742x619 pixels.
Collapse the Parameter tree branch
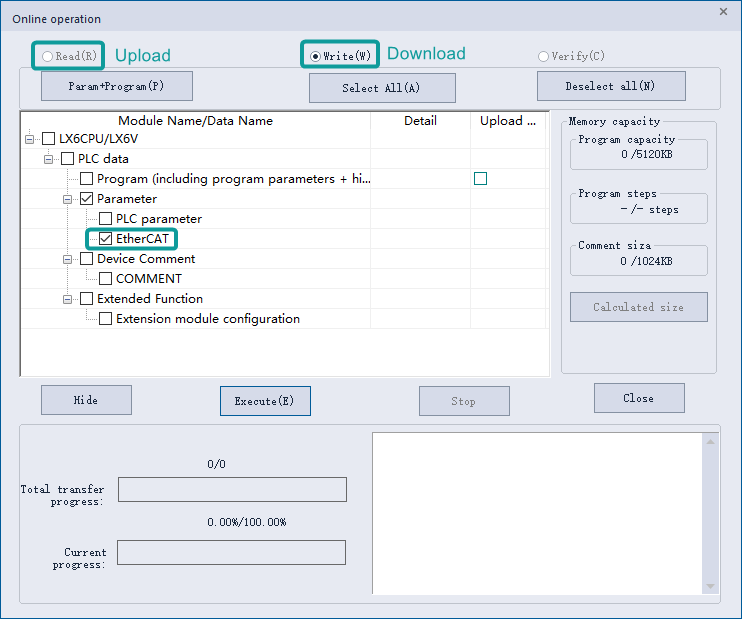coord(67,199)
